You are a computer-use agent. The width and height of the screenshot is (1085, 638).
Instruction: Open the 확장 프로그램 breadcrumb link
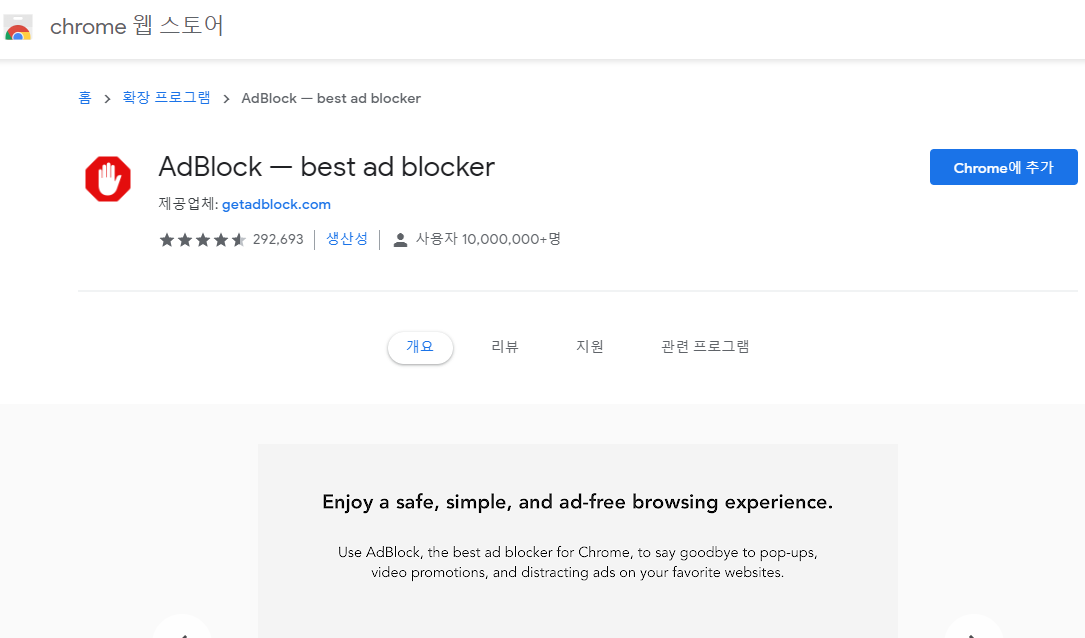coord(167,98)
